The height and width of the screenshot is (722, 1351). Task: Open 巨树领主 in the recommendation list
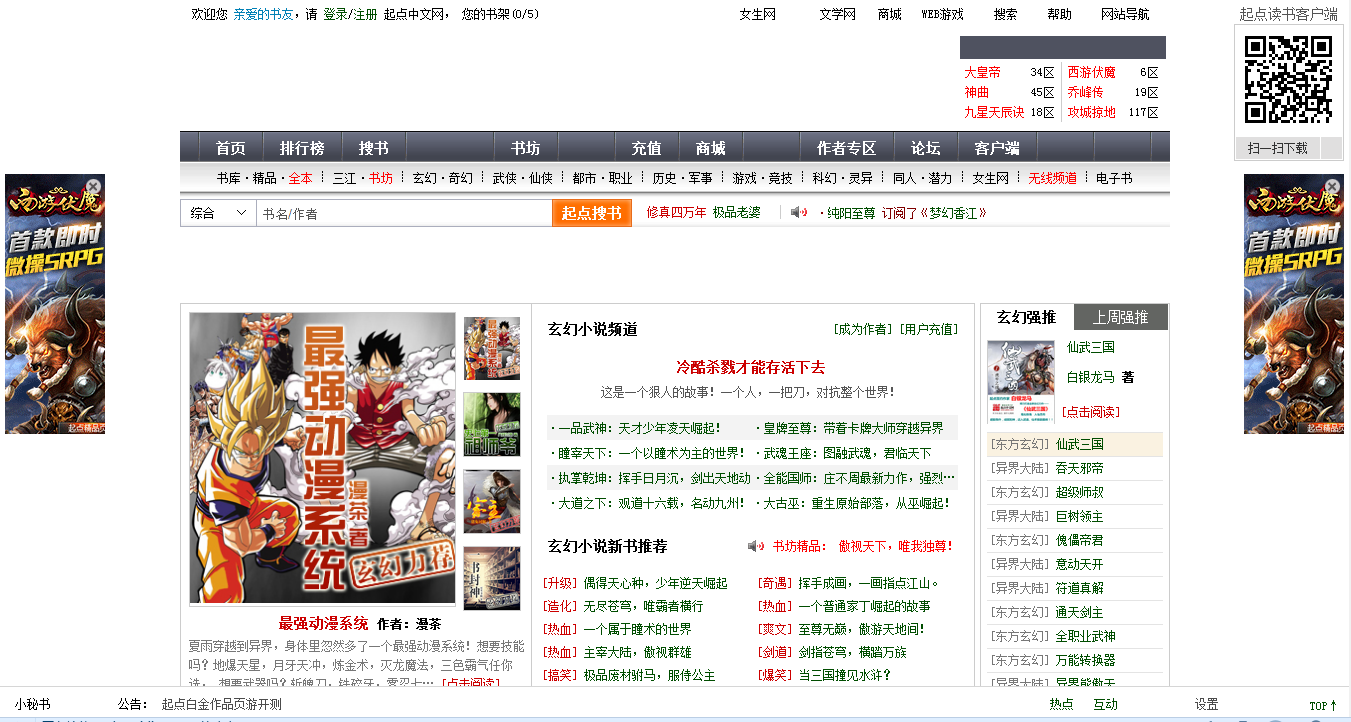tap(1079, 516)
